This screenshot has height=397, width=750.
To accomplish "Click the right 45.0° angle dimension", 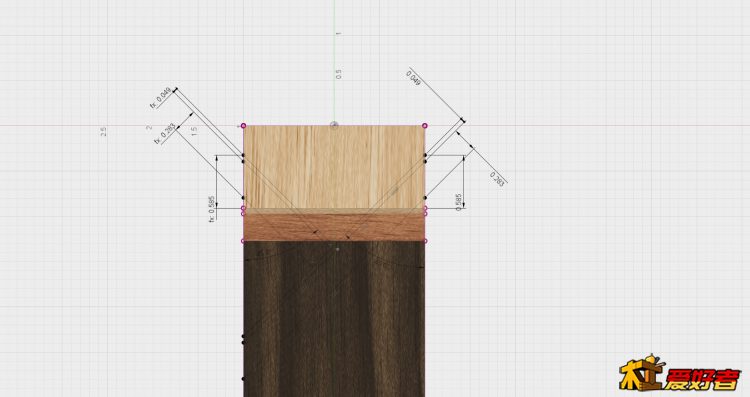I will (x=381, y=264).
